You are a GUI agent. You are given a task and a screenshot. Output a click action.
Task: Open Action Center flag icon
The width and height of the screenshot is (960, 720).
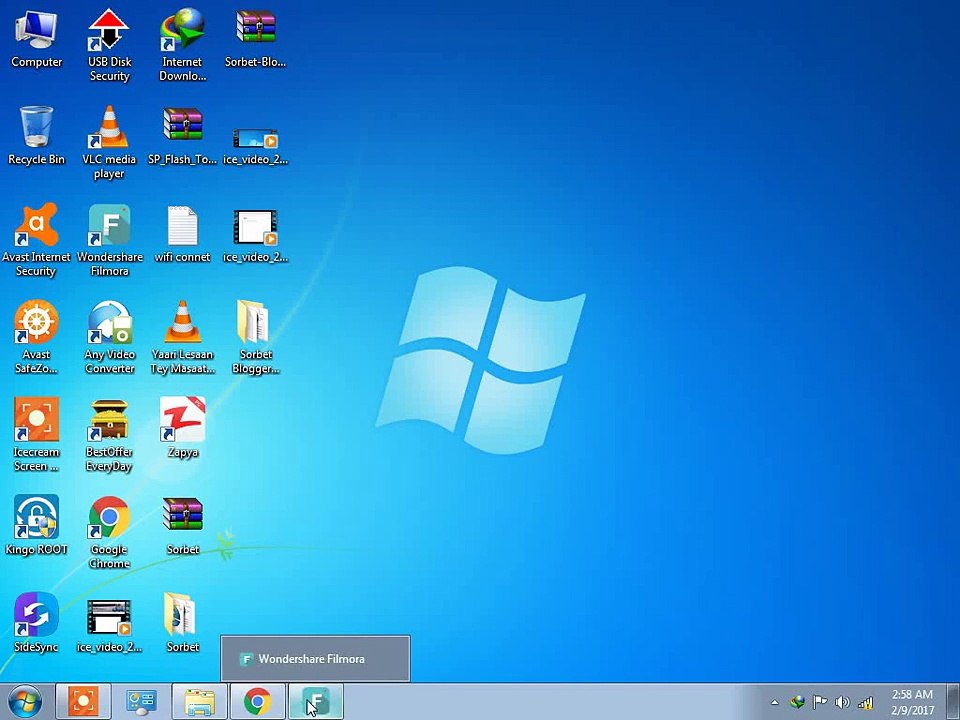(819, 702)
